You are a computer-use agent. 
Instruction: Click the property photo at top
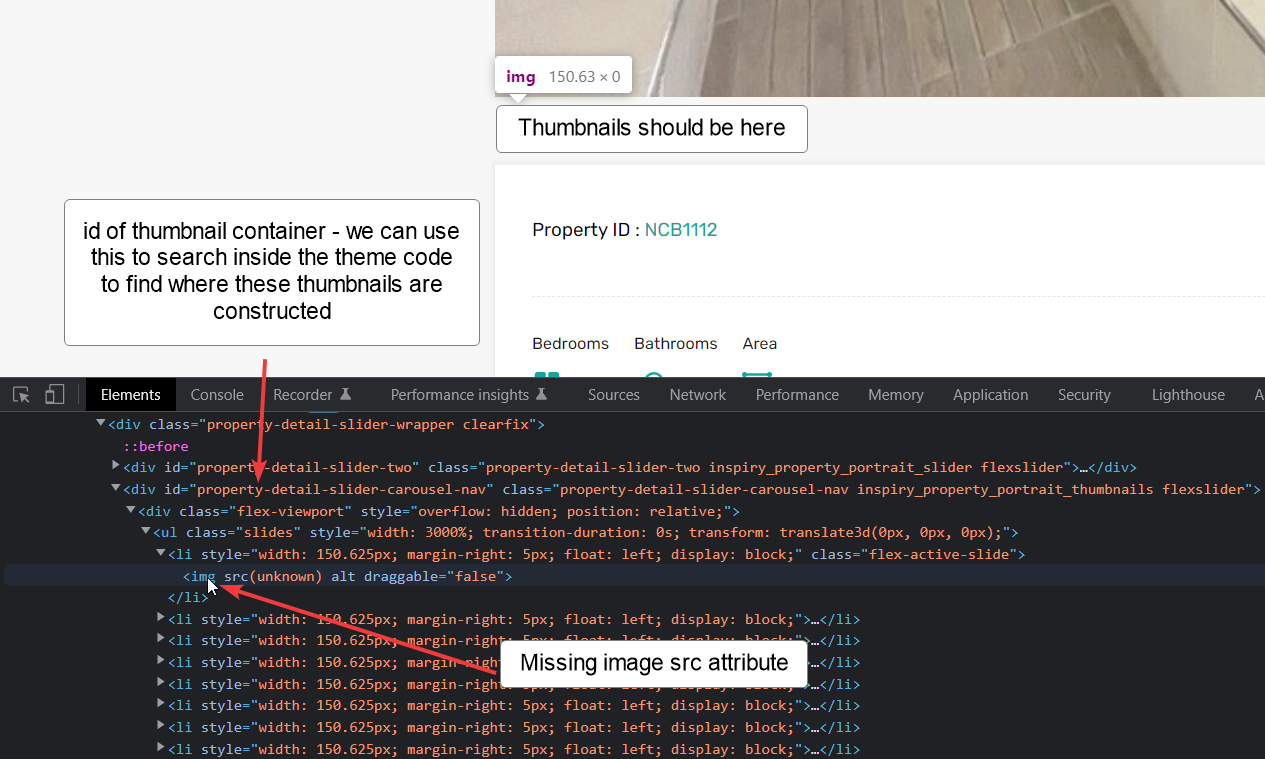(880, 48)
